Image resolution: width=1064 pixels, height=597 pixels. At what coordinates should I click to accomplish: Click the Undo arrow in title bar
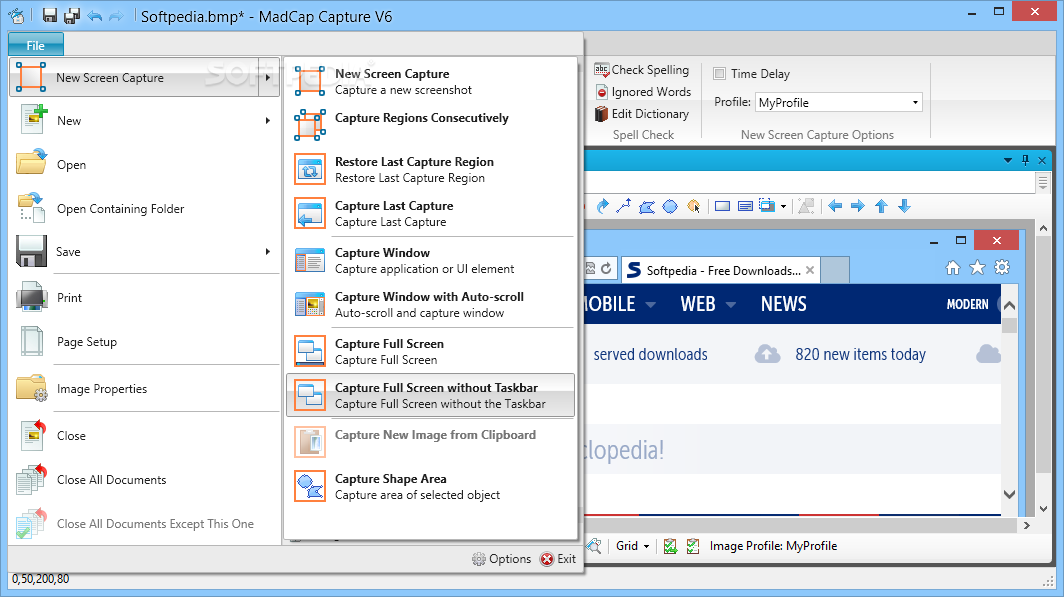[x=94, y=16]
